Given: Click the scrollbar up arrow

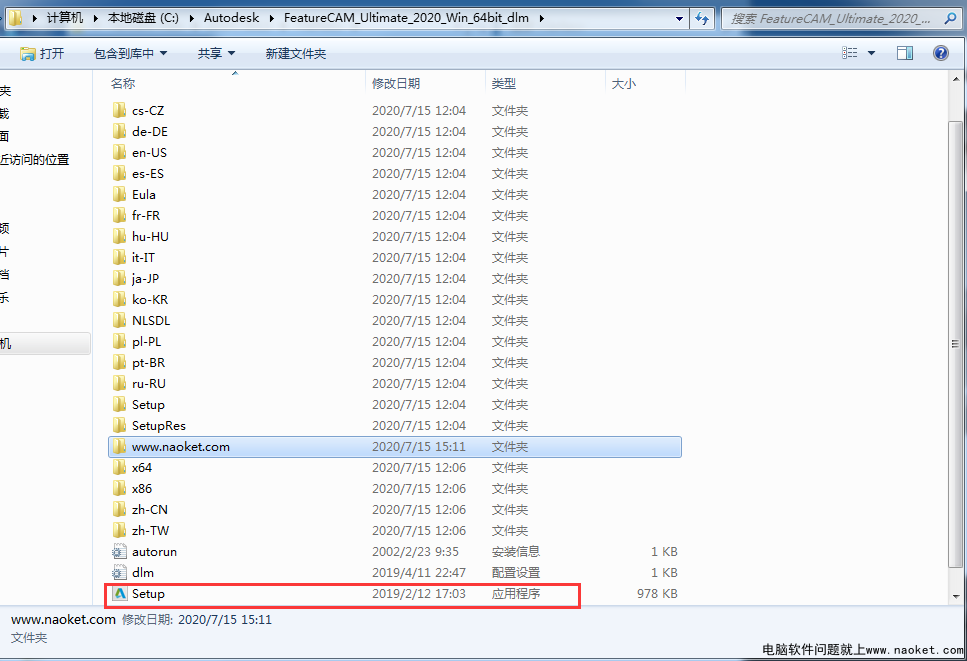Looking at the screenshot, I should [x=955, y=79].
